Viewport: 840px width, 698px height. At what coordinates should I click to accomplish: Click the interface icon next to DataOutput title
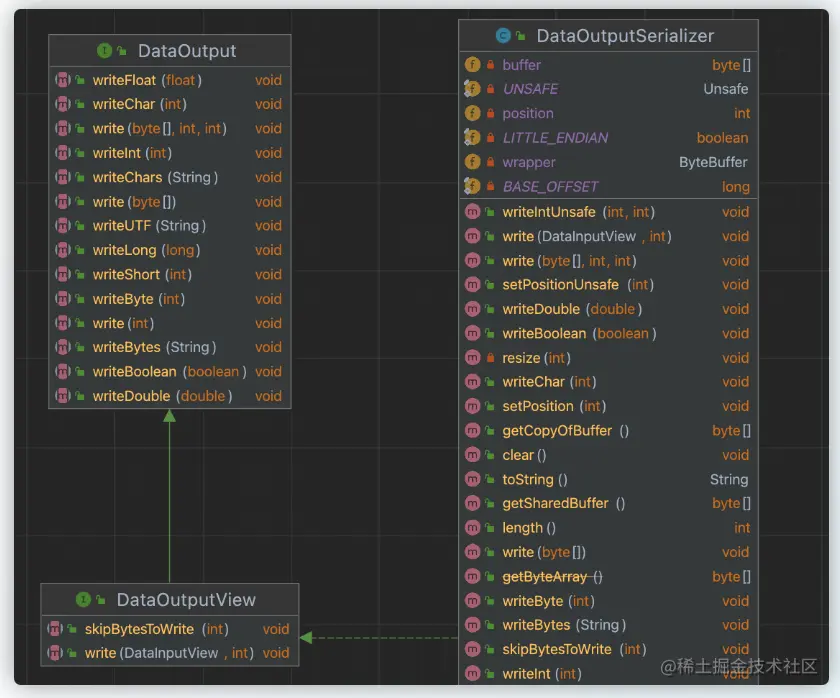pos(104,51)
